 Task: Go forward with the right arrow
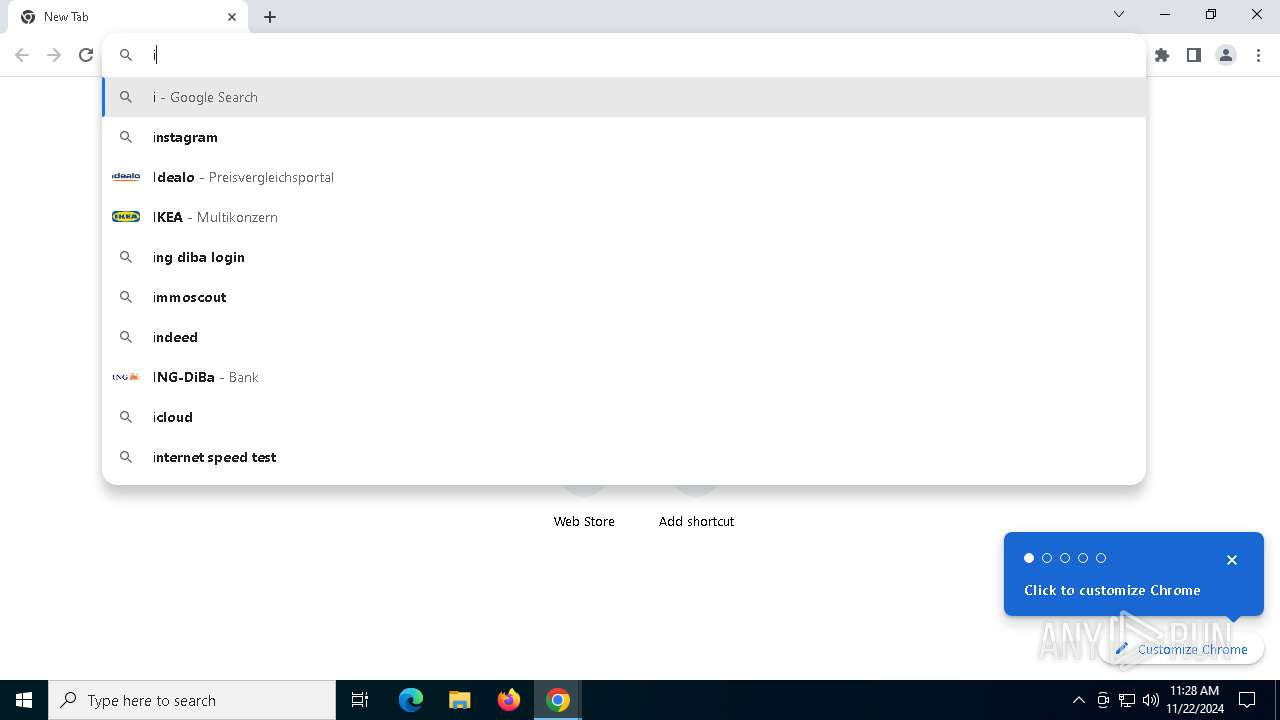click(54, 55)
